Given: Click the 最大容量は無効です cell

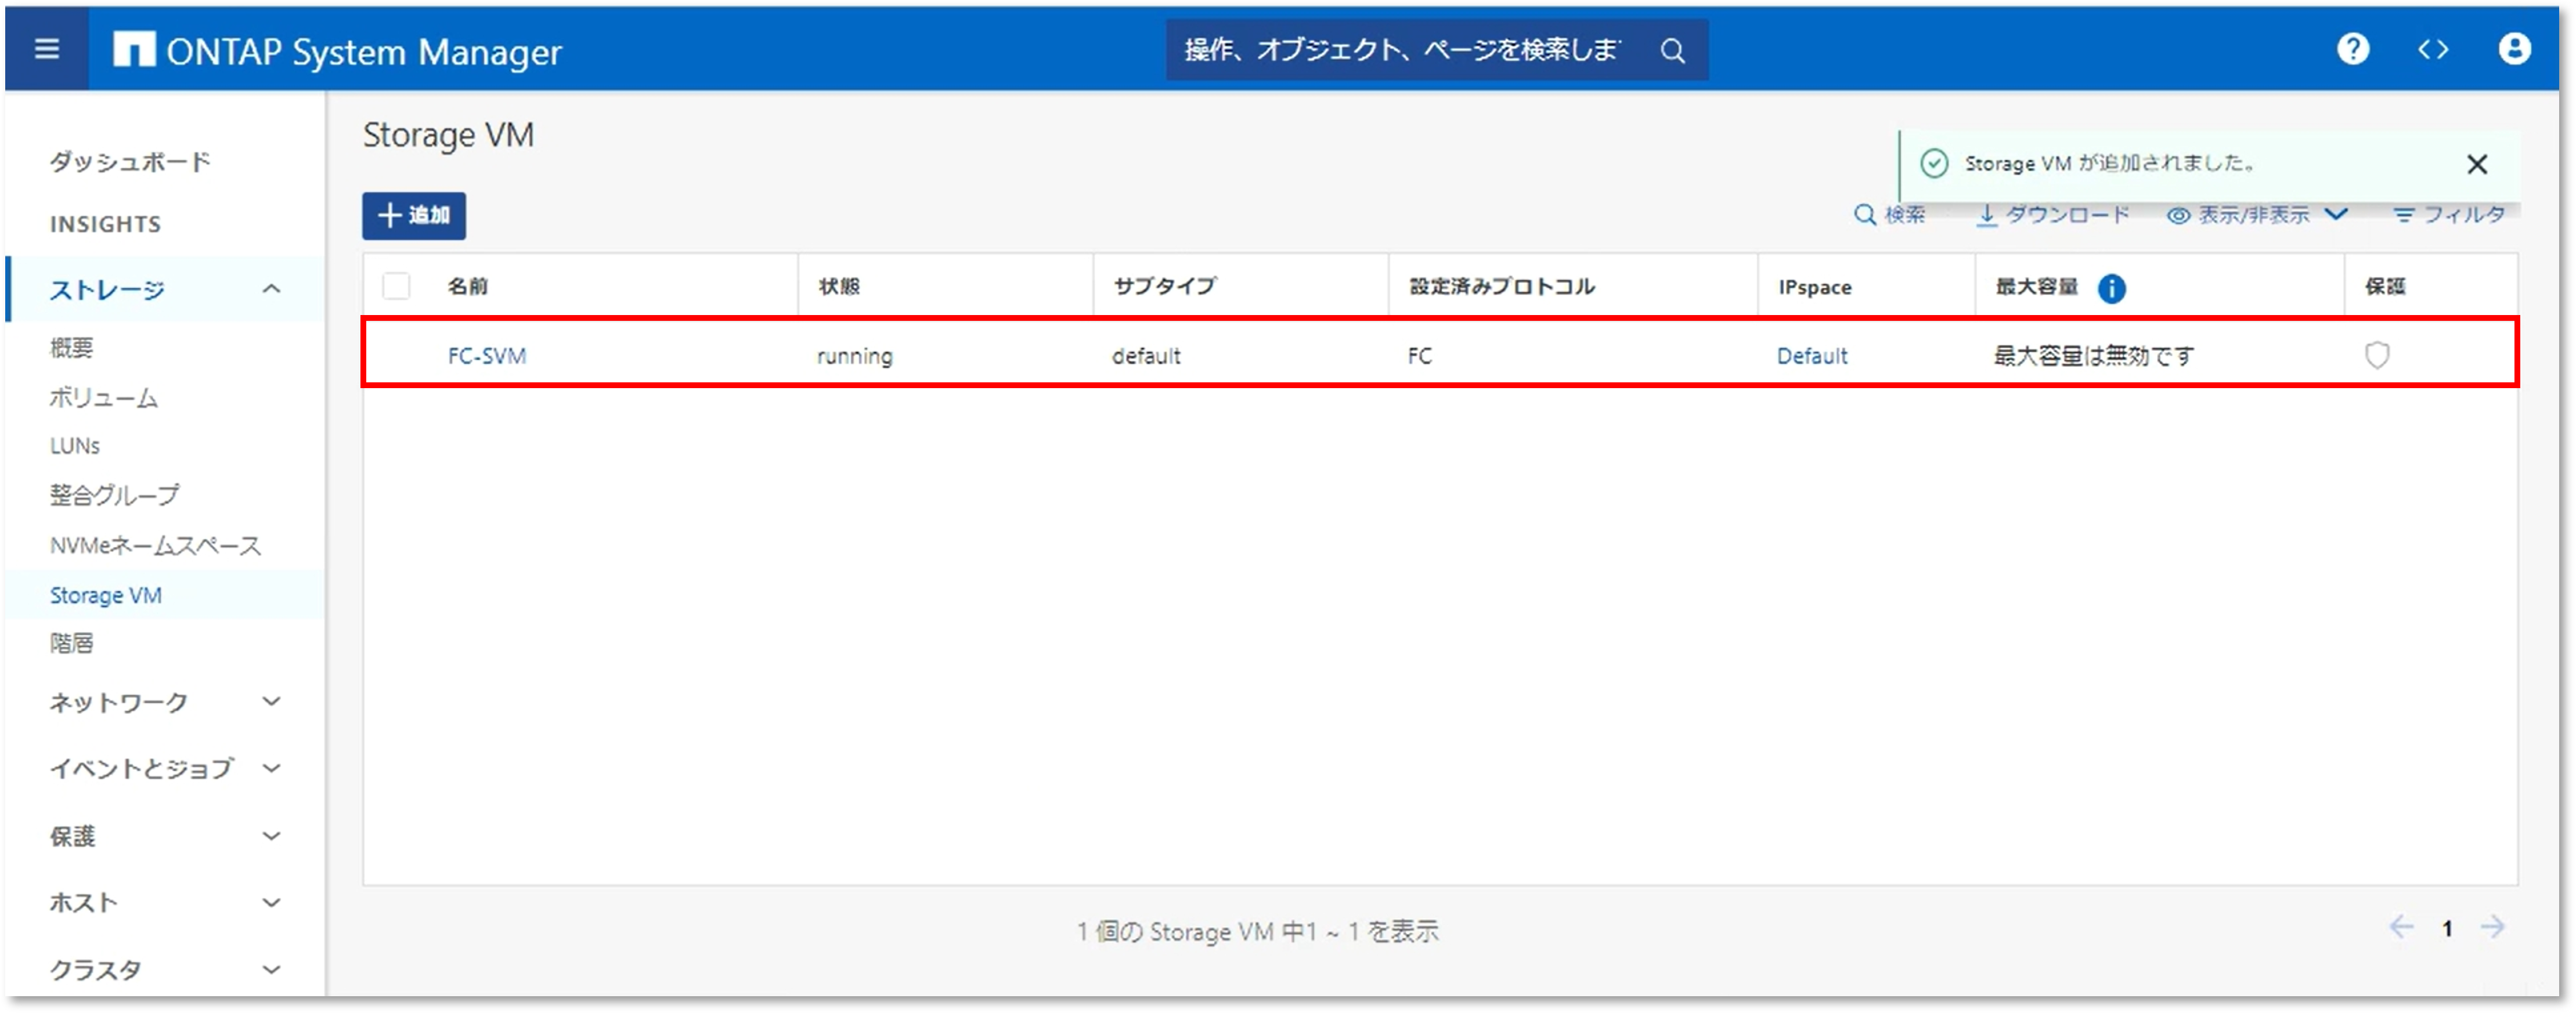Looking at the screenshot, I should tap(2093, 355).
